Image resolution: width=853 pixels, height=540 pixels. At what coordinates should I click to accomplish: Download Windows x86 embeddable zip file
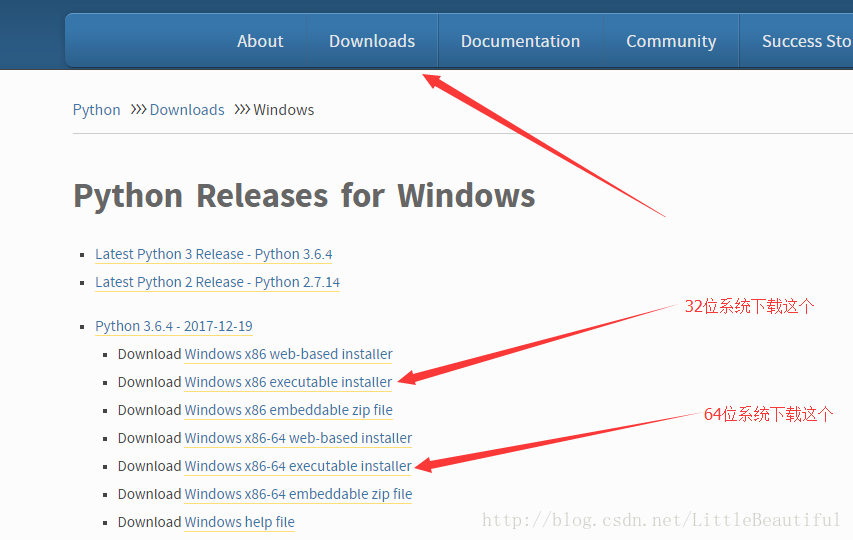tap(288, 410)
